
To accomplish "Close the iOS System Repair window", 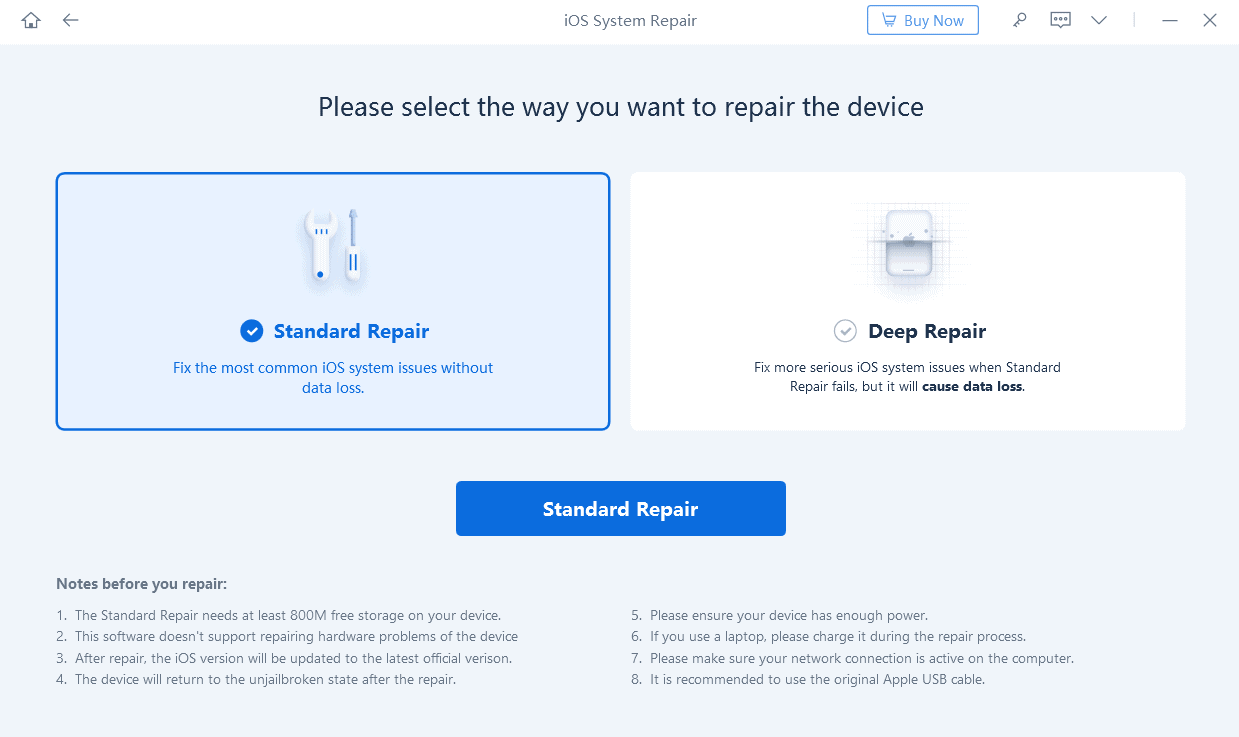I will point(1210,20).
